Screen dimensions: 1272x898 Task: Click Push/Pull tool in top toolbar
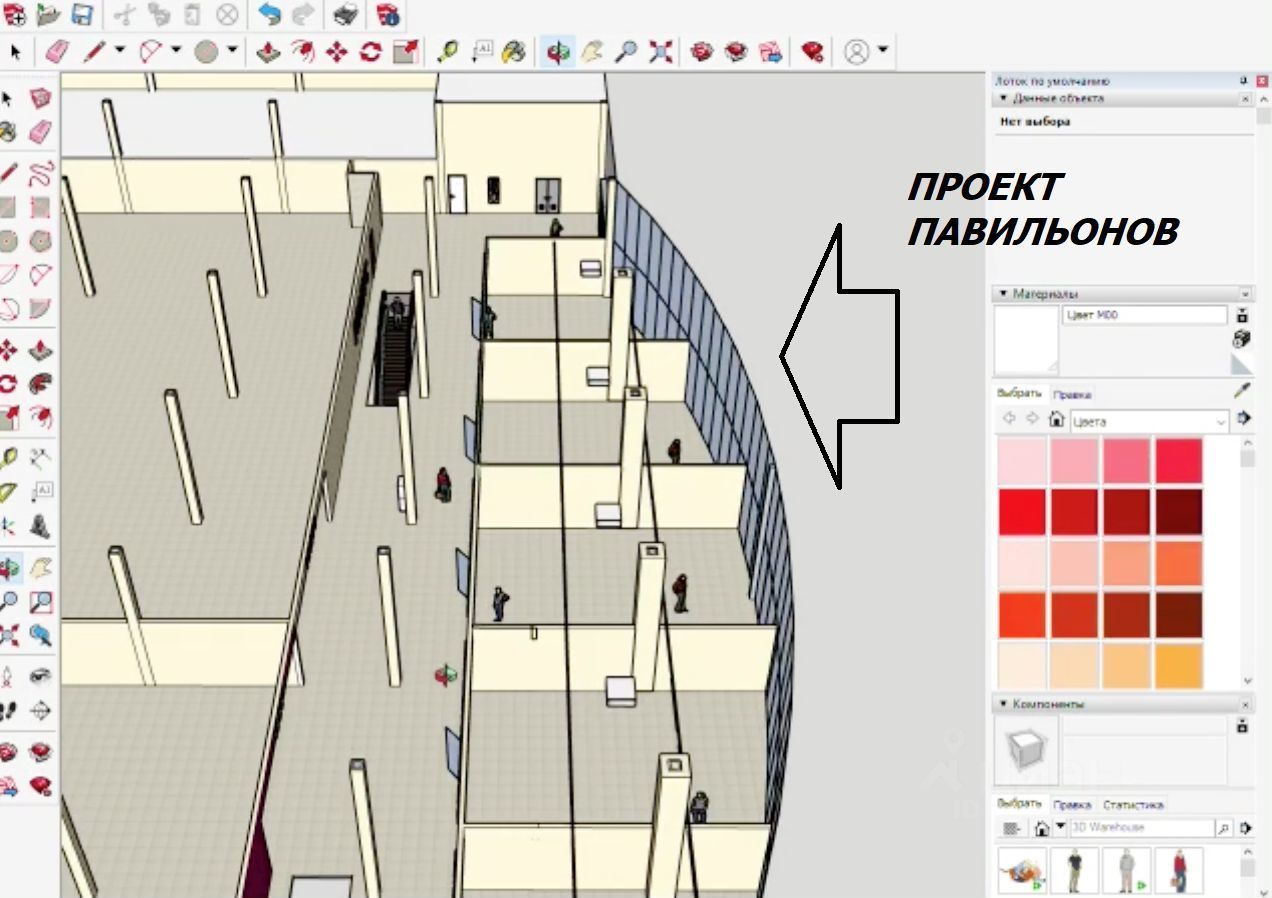click(267, 51)
